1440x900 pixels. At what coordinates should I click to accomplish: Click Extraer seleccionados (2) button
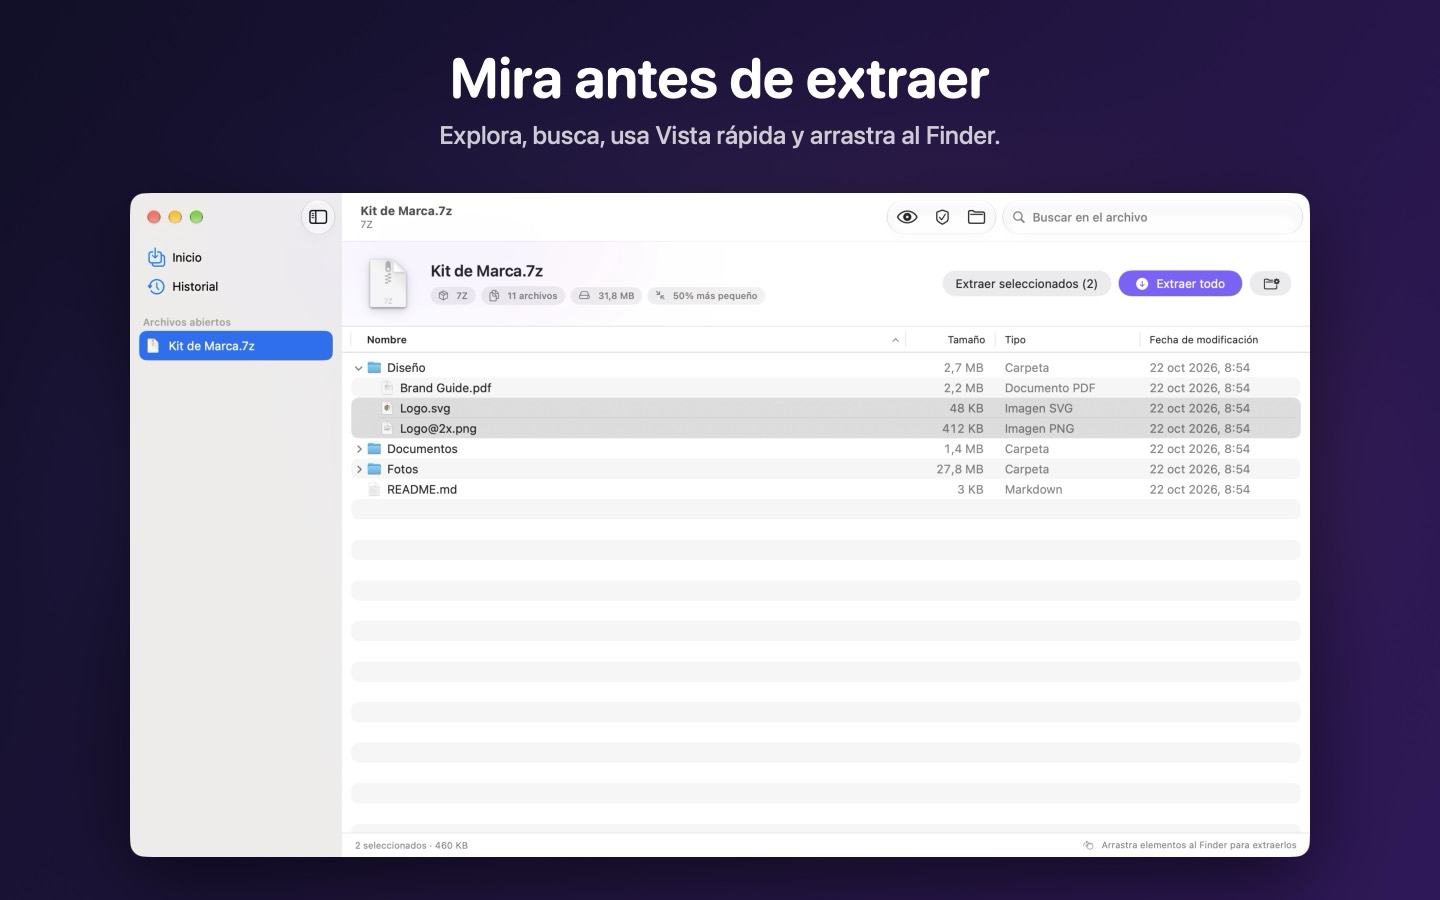tap(1026, 284)
